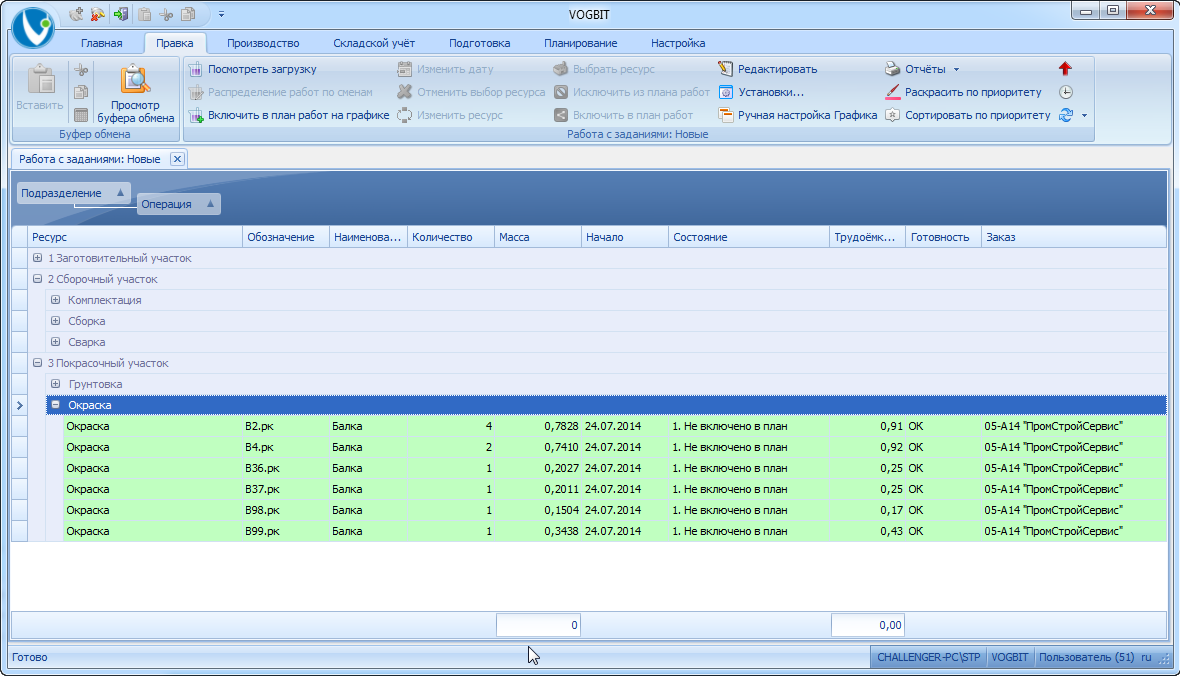Click the plug with plus icon in quick access toolbar
1180x676 pixels.
pyautogui.click(x=76, y=14)
